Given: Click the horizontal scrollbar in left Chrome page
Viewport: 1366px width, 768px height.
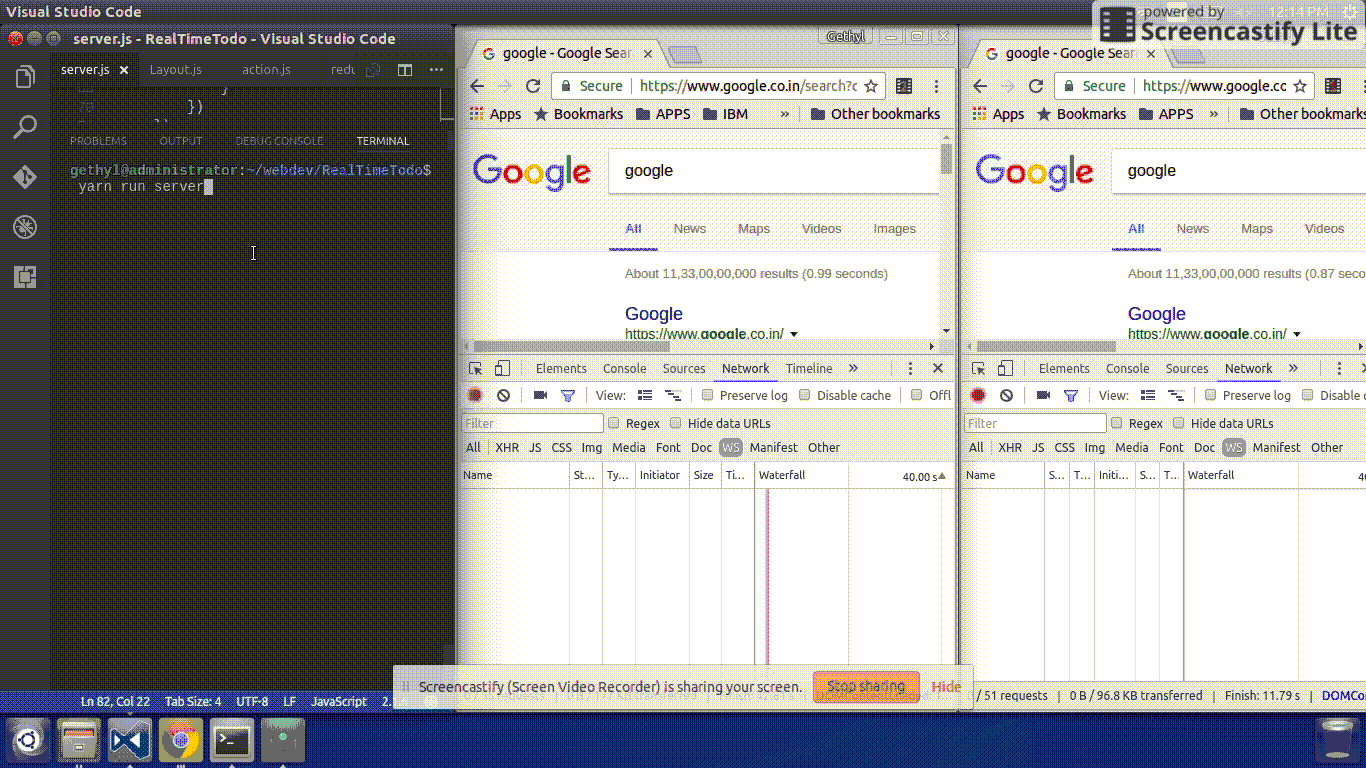Looking at the screenshot, I should coord(571,346).
